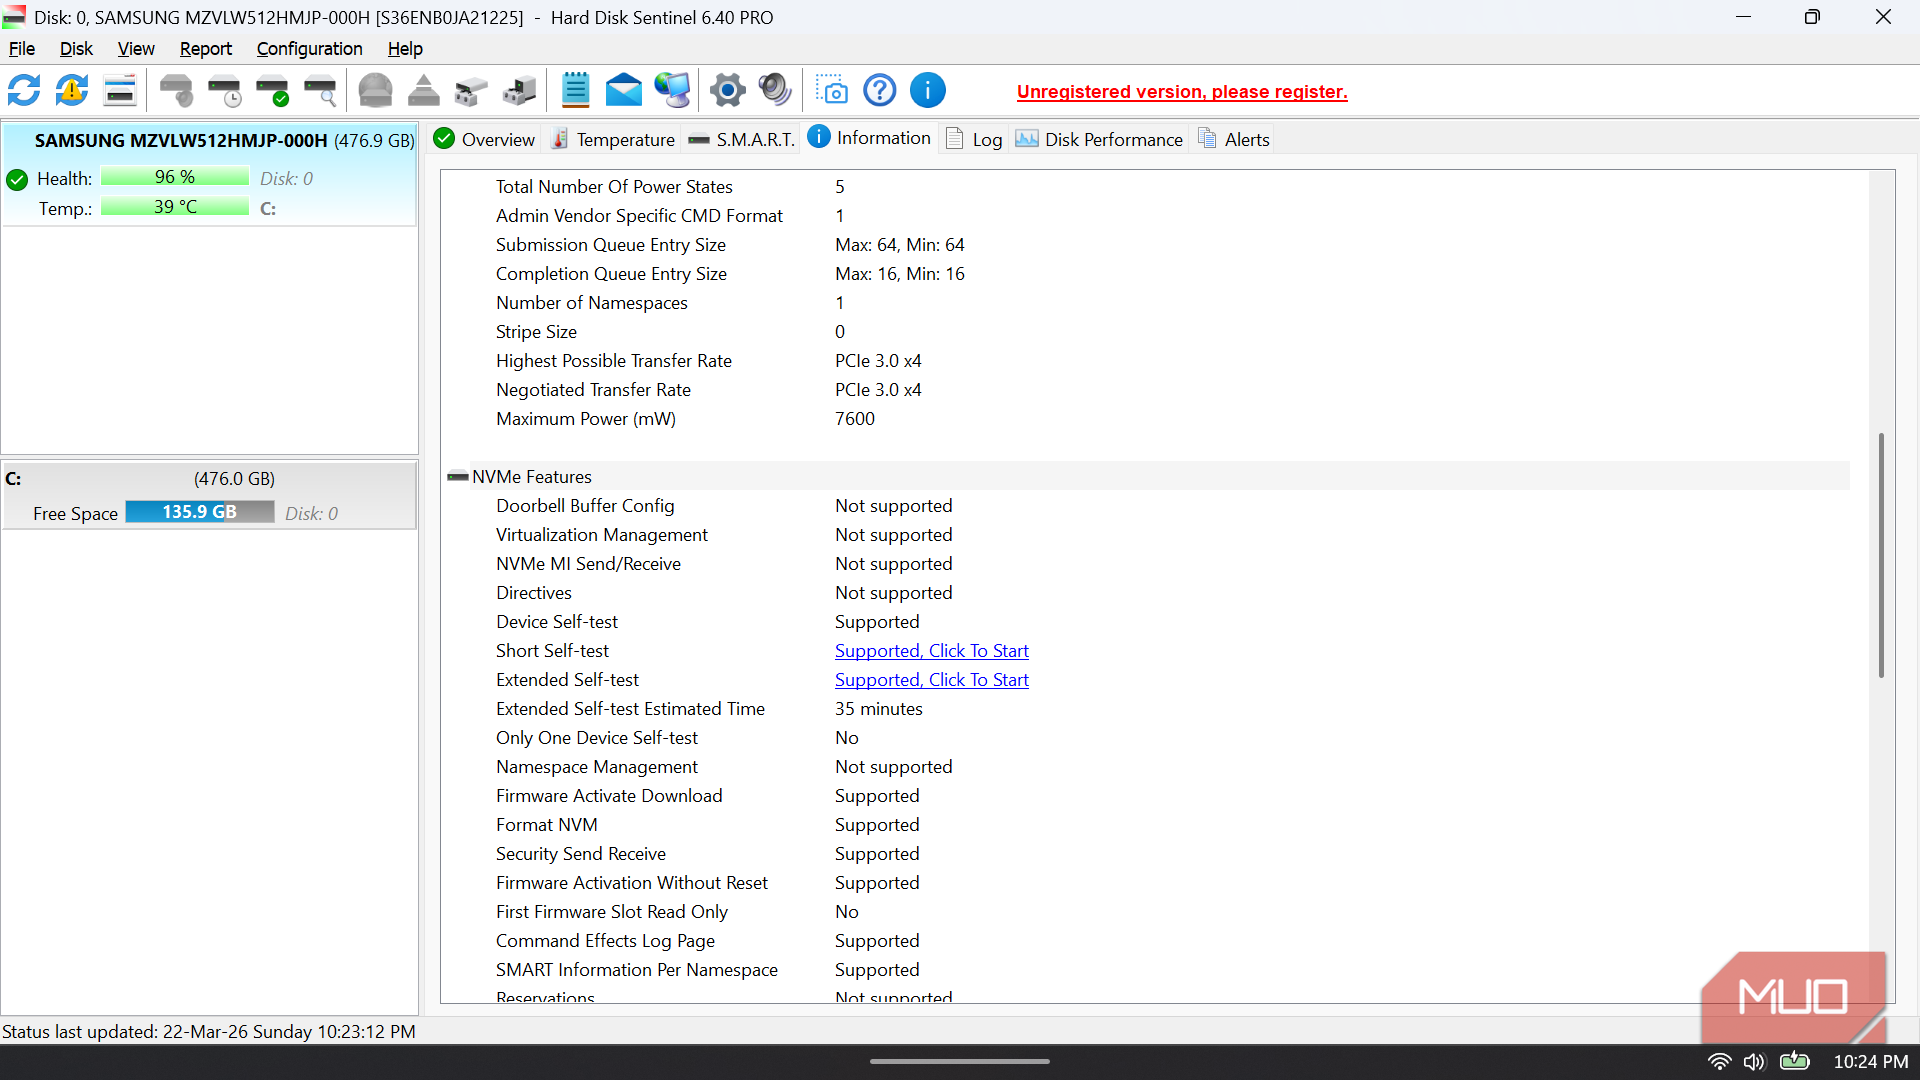The height and width of the screenshot is (1080, 1920).
Task: Start the Short Self-test via its link
Action: pos(932,651)
